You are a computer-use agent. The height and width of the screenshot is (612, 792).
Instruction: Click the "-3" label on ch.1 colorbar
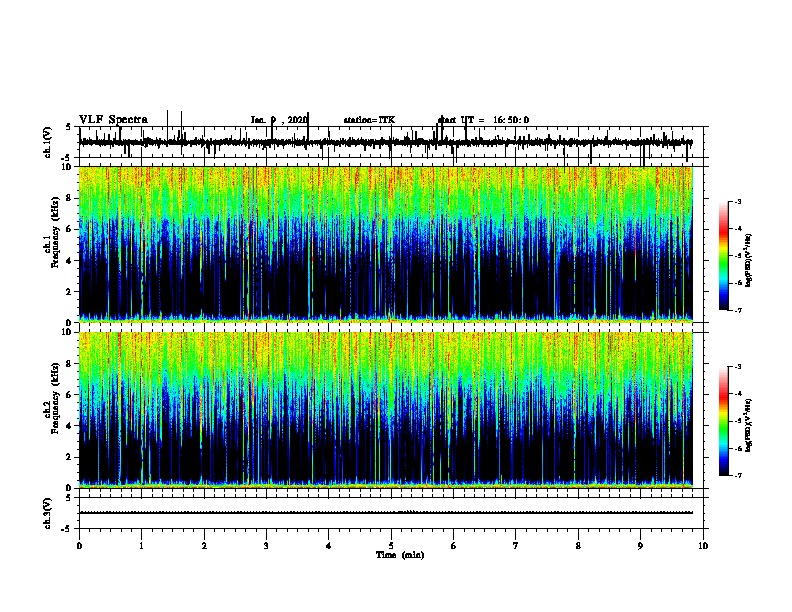point(737,202)
